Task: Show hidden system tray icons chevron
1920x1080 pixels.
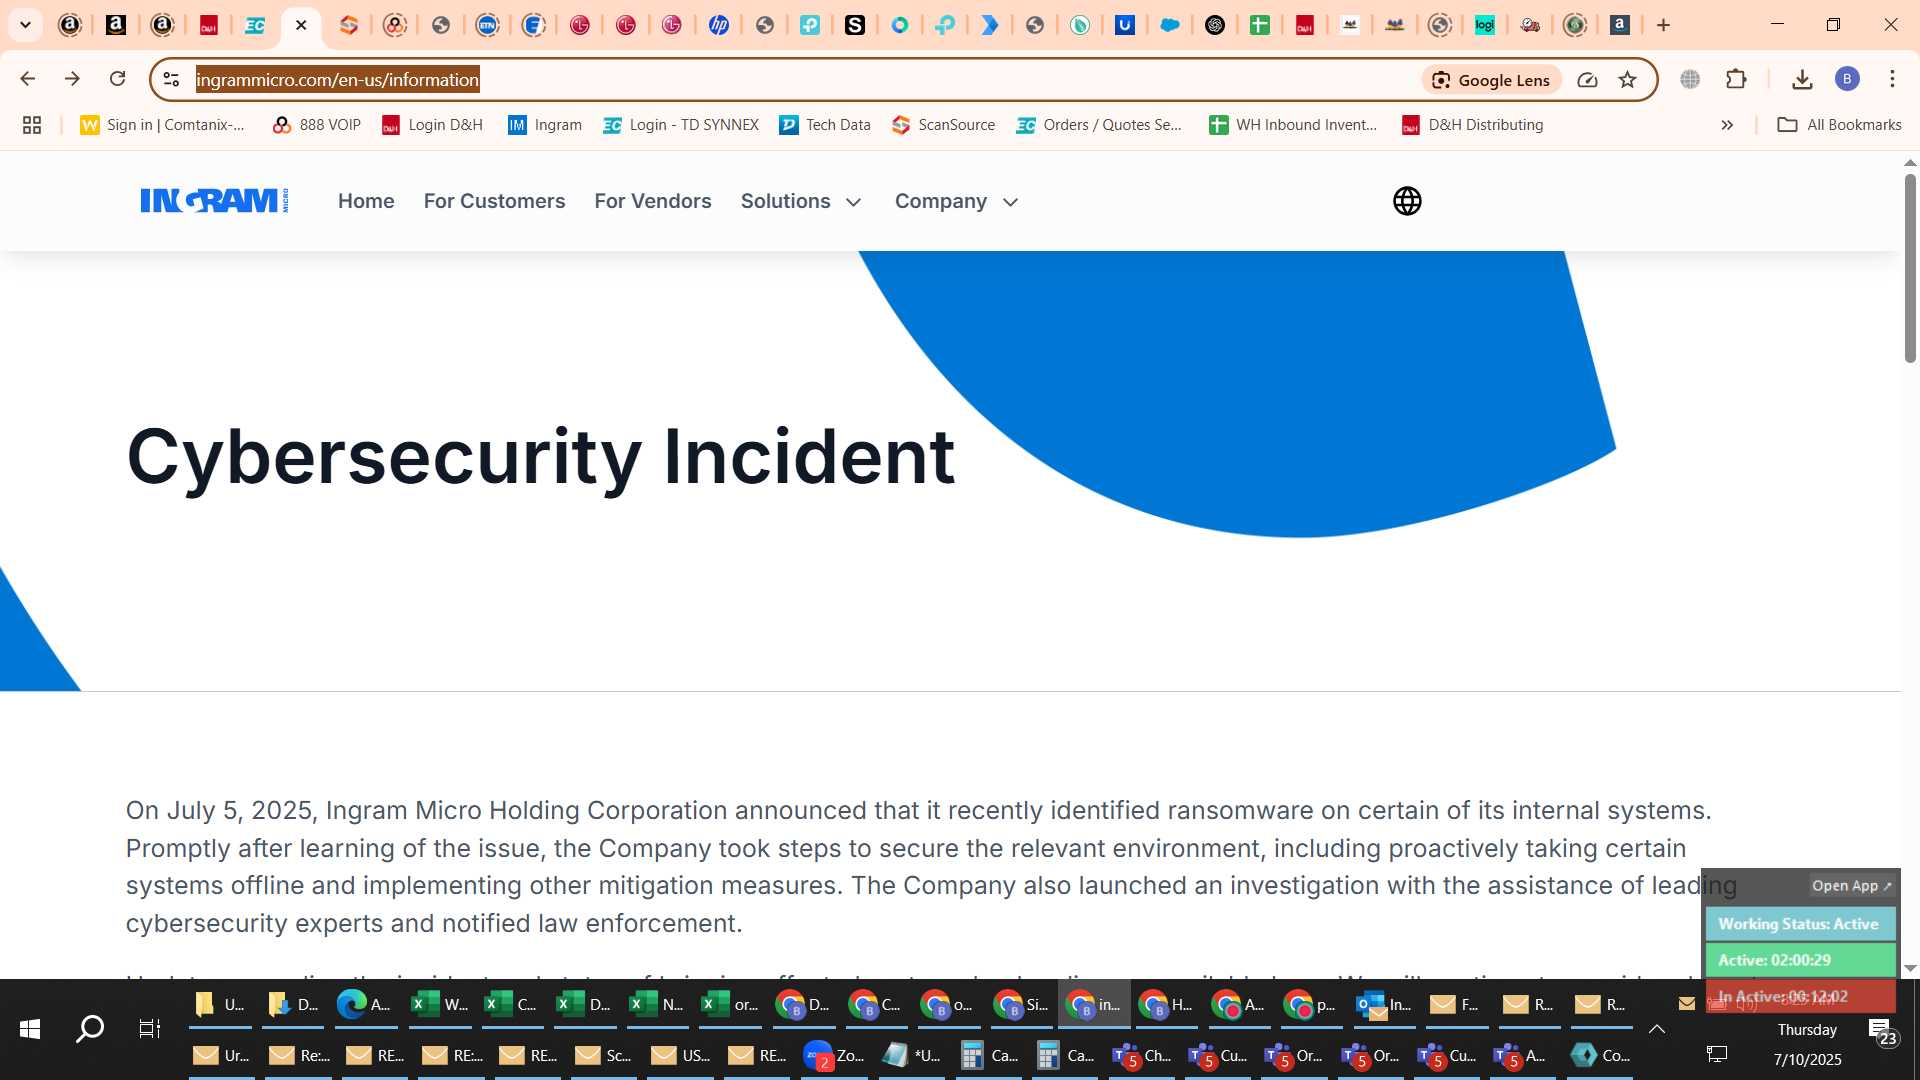Action: click(1657, 1029)
